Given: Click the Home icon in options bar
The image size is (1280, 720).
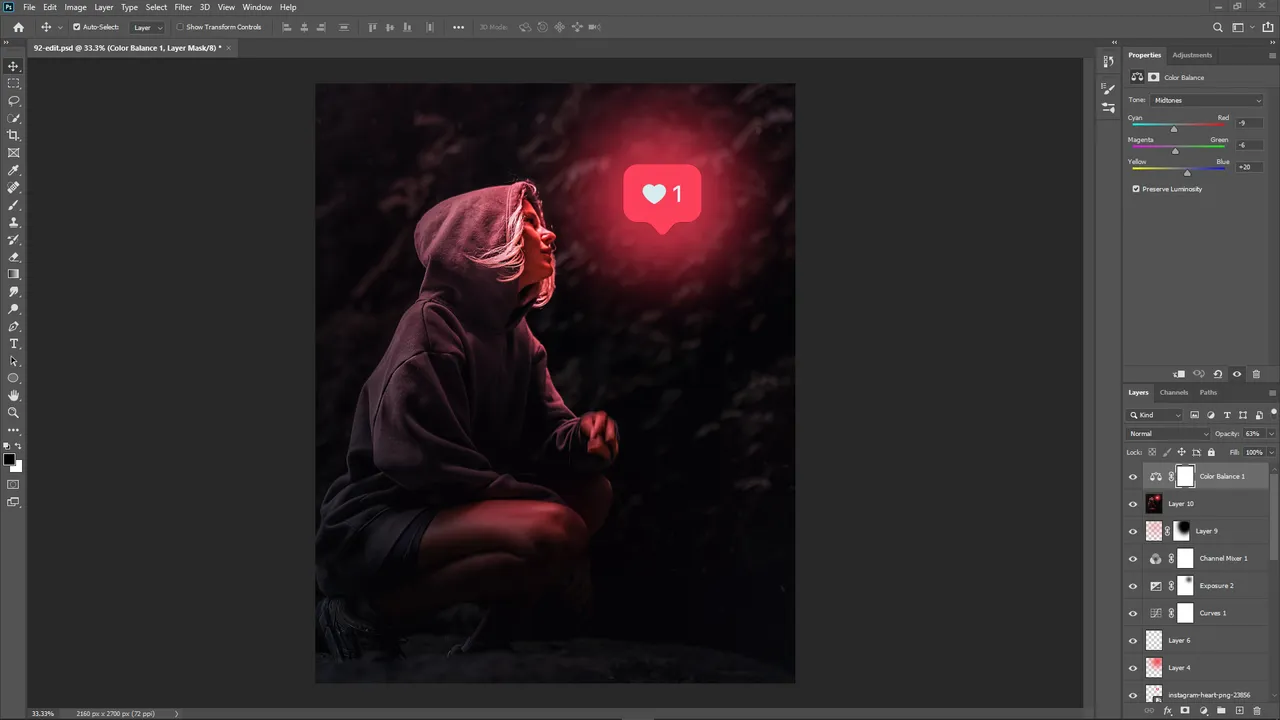Looking at the screenshot, I should 18,27.
